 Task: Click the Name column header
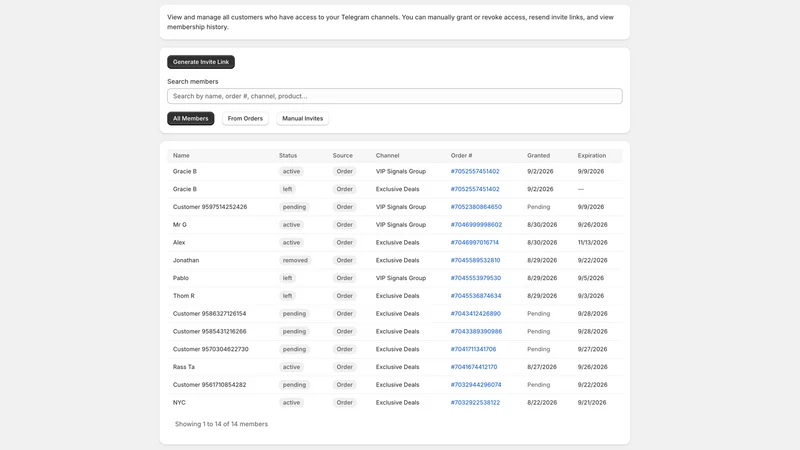181,156
